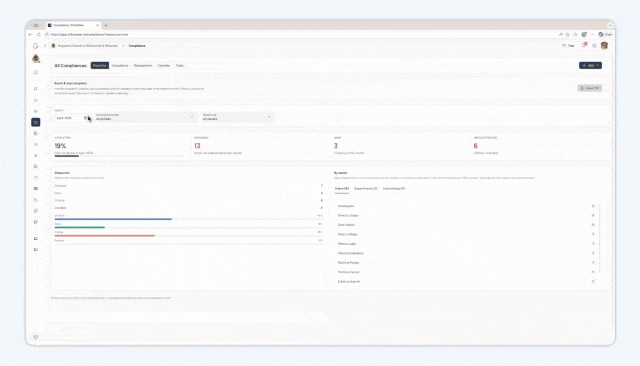Select the Unassigned owner row
The image size is (640, 366).
pyautogui.click(x=465, y=206)
